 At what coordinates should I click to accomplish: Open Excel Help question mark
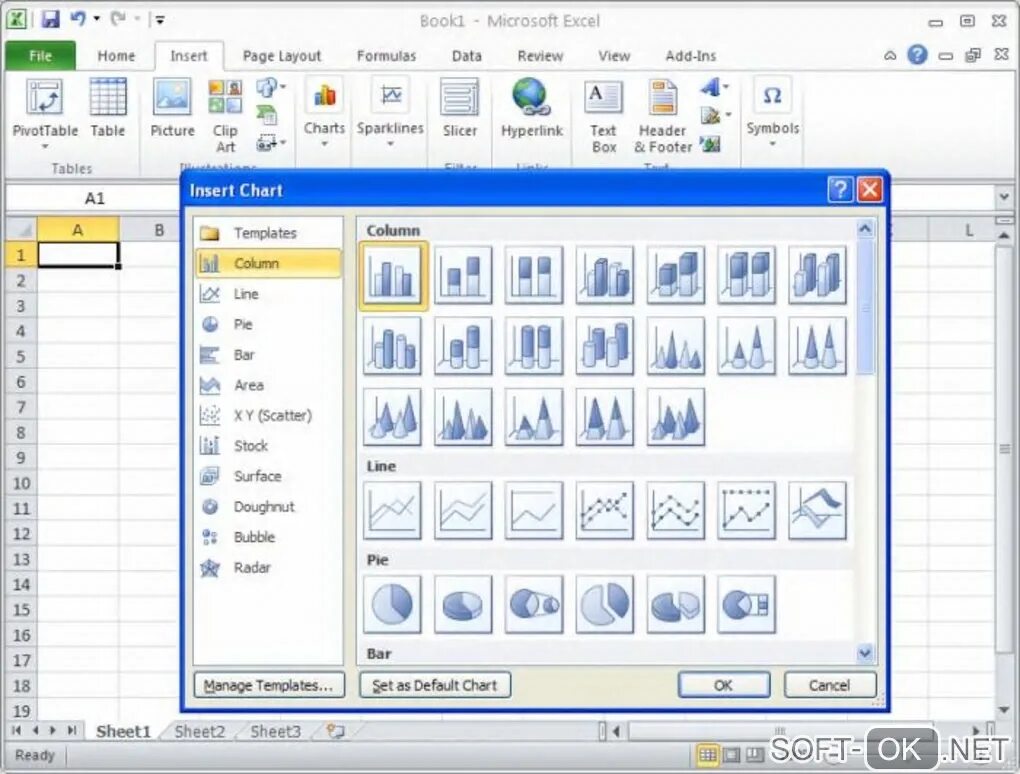917,55
